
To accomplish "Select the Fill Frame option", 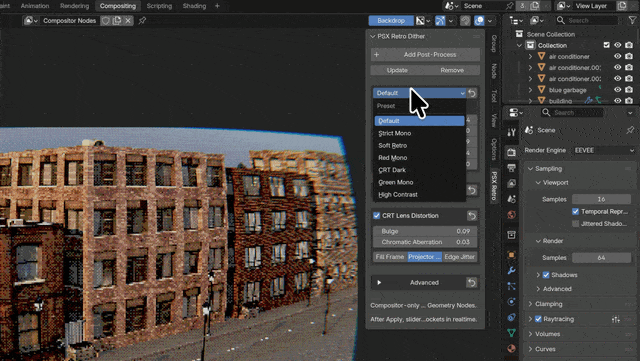I will (x=390, y=257).
